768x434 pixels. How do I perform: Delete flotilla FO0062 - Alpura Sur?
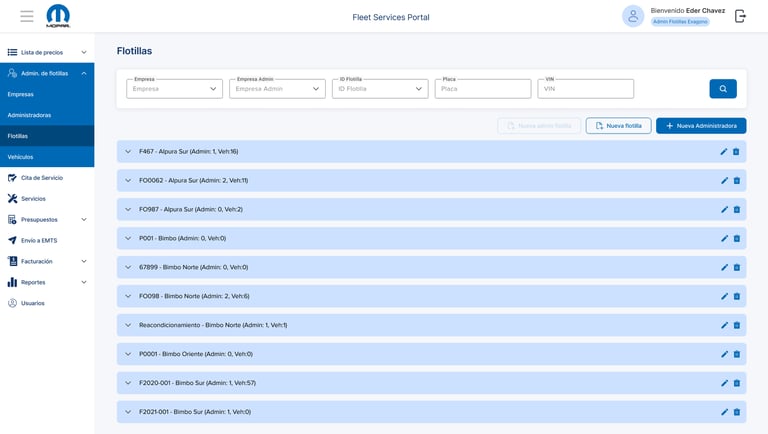tap(737, 181)
